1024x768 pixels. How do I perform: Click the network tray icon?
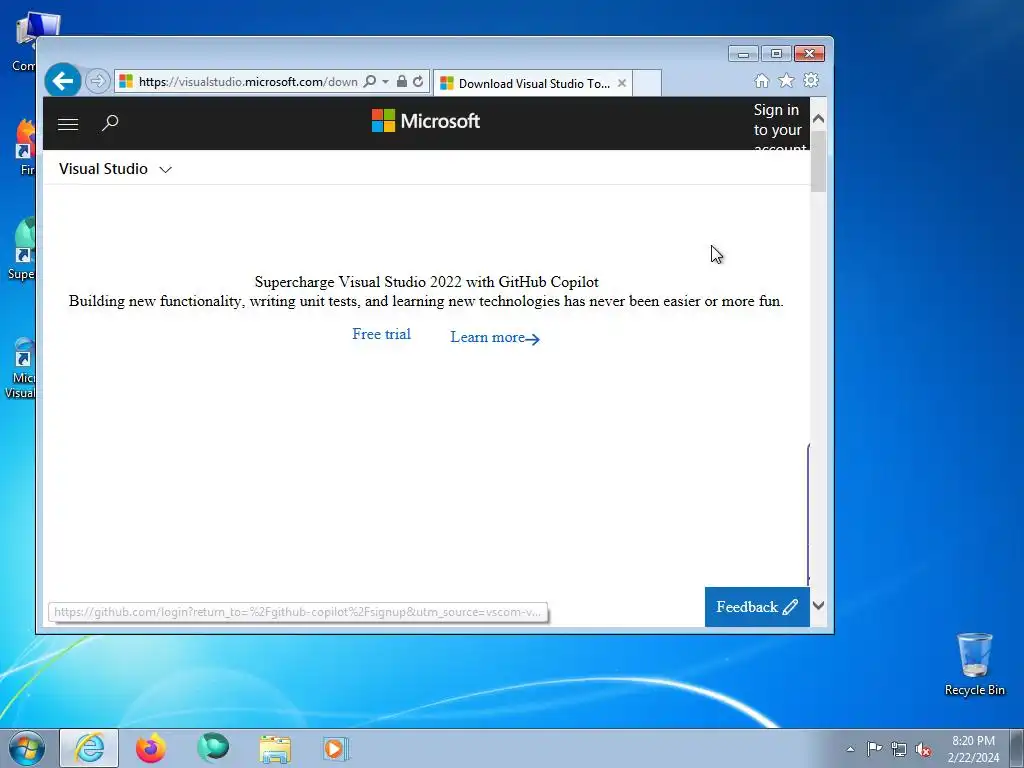pos(899,749)
